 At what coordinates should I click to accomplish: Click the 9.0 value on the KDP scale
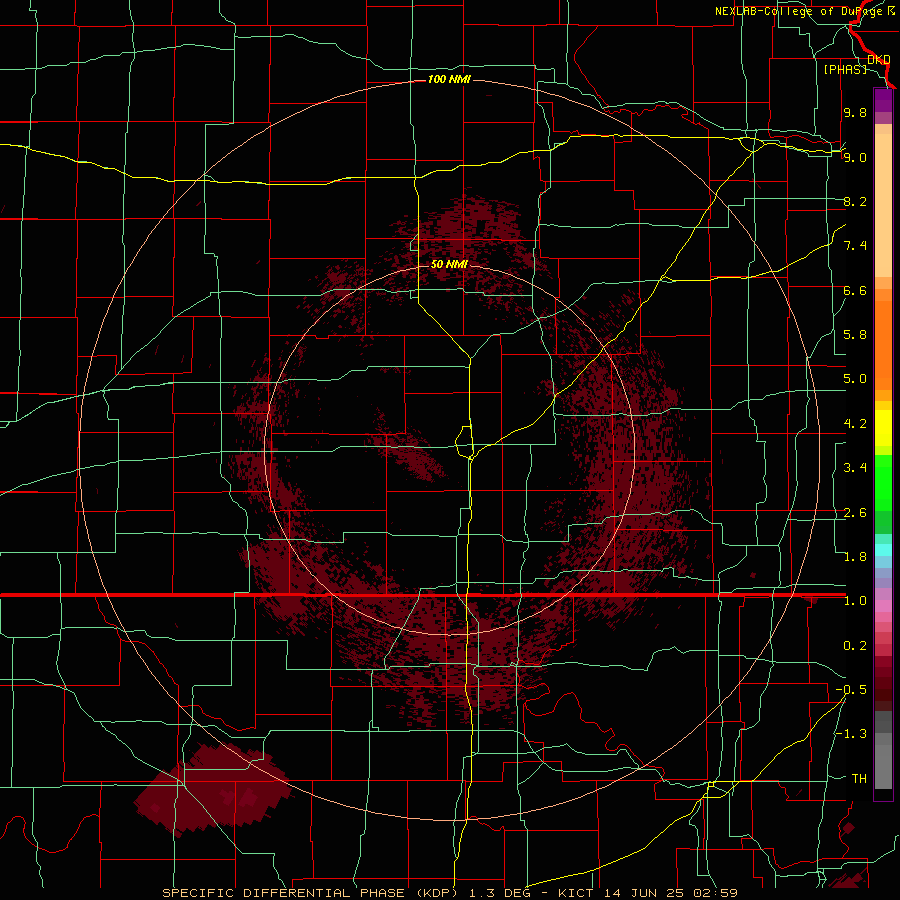coord(855,157)
